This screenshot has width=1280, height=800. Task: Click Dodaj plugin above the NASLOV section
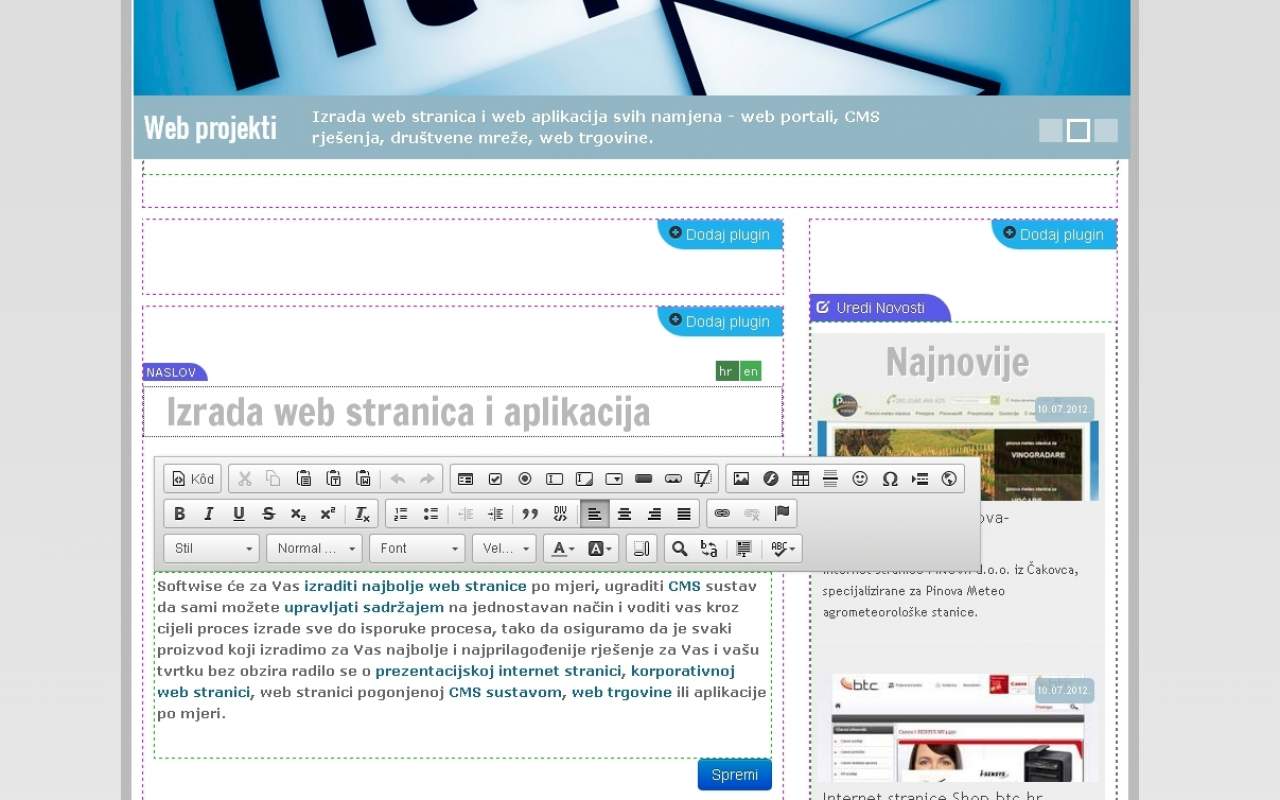[x=720, y=321]
